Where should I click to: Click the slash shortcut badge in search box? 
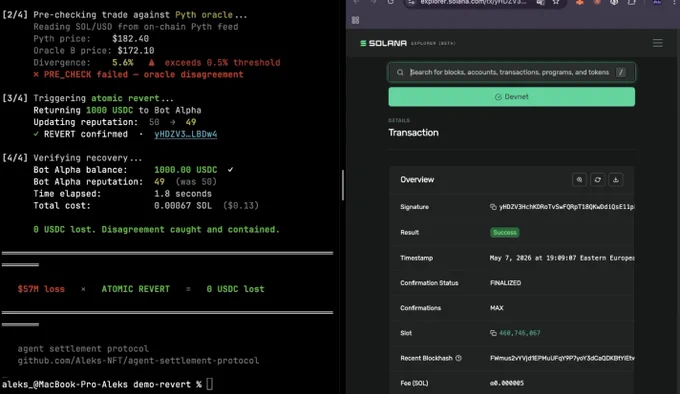621,72
